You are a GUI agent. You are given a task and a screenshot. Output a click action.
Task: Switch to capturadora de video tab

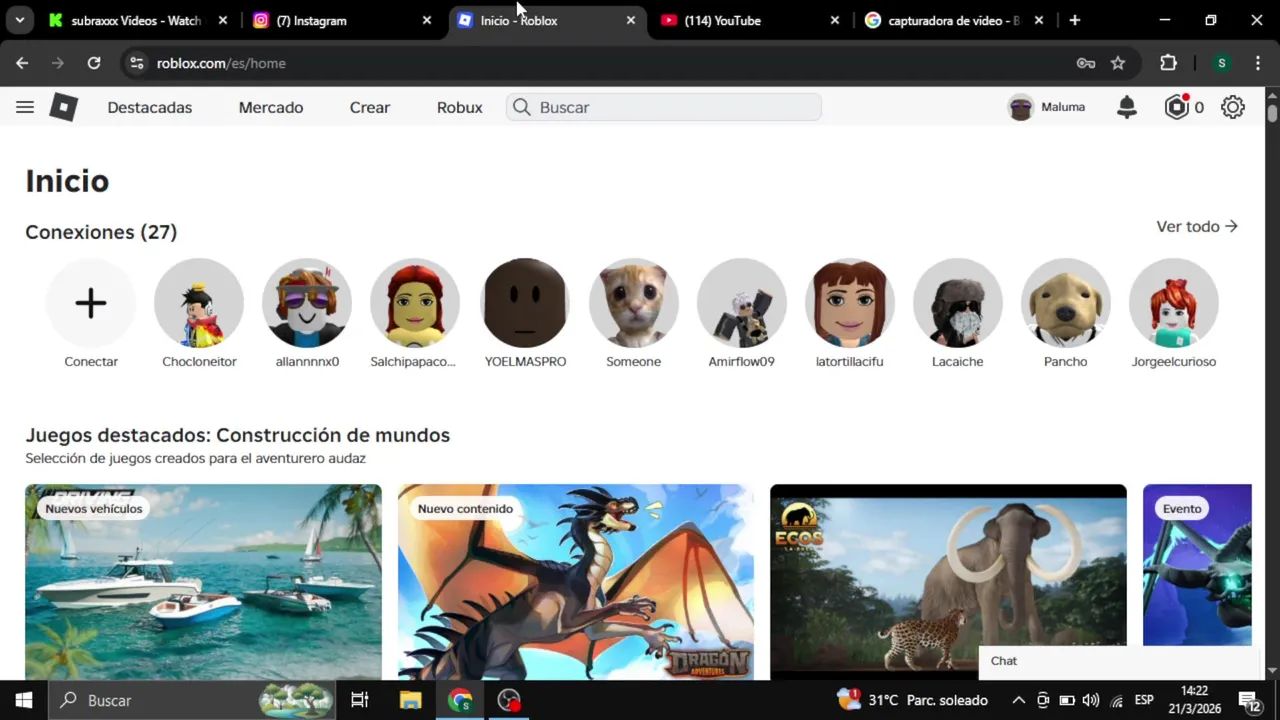point(953,20)
